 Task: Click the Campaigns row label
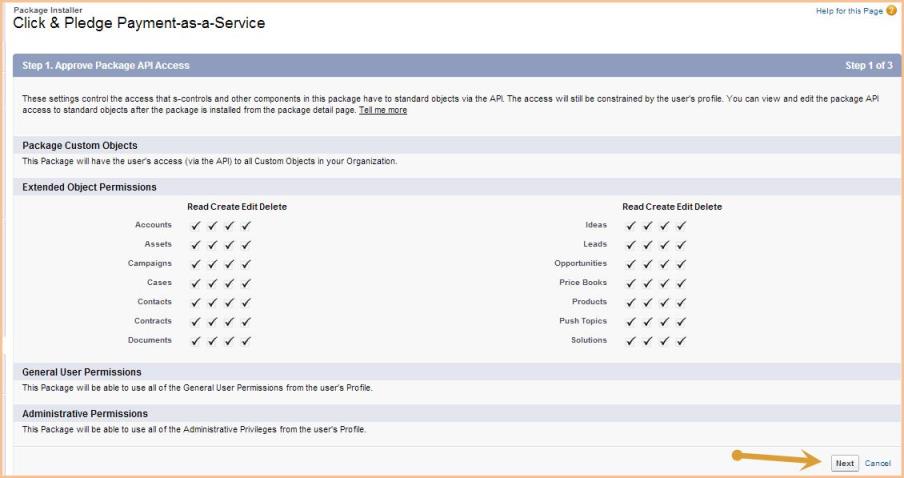pyautogui.click(x=150, y=263)
